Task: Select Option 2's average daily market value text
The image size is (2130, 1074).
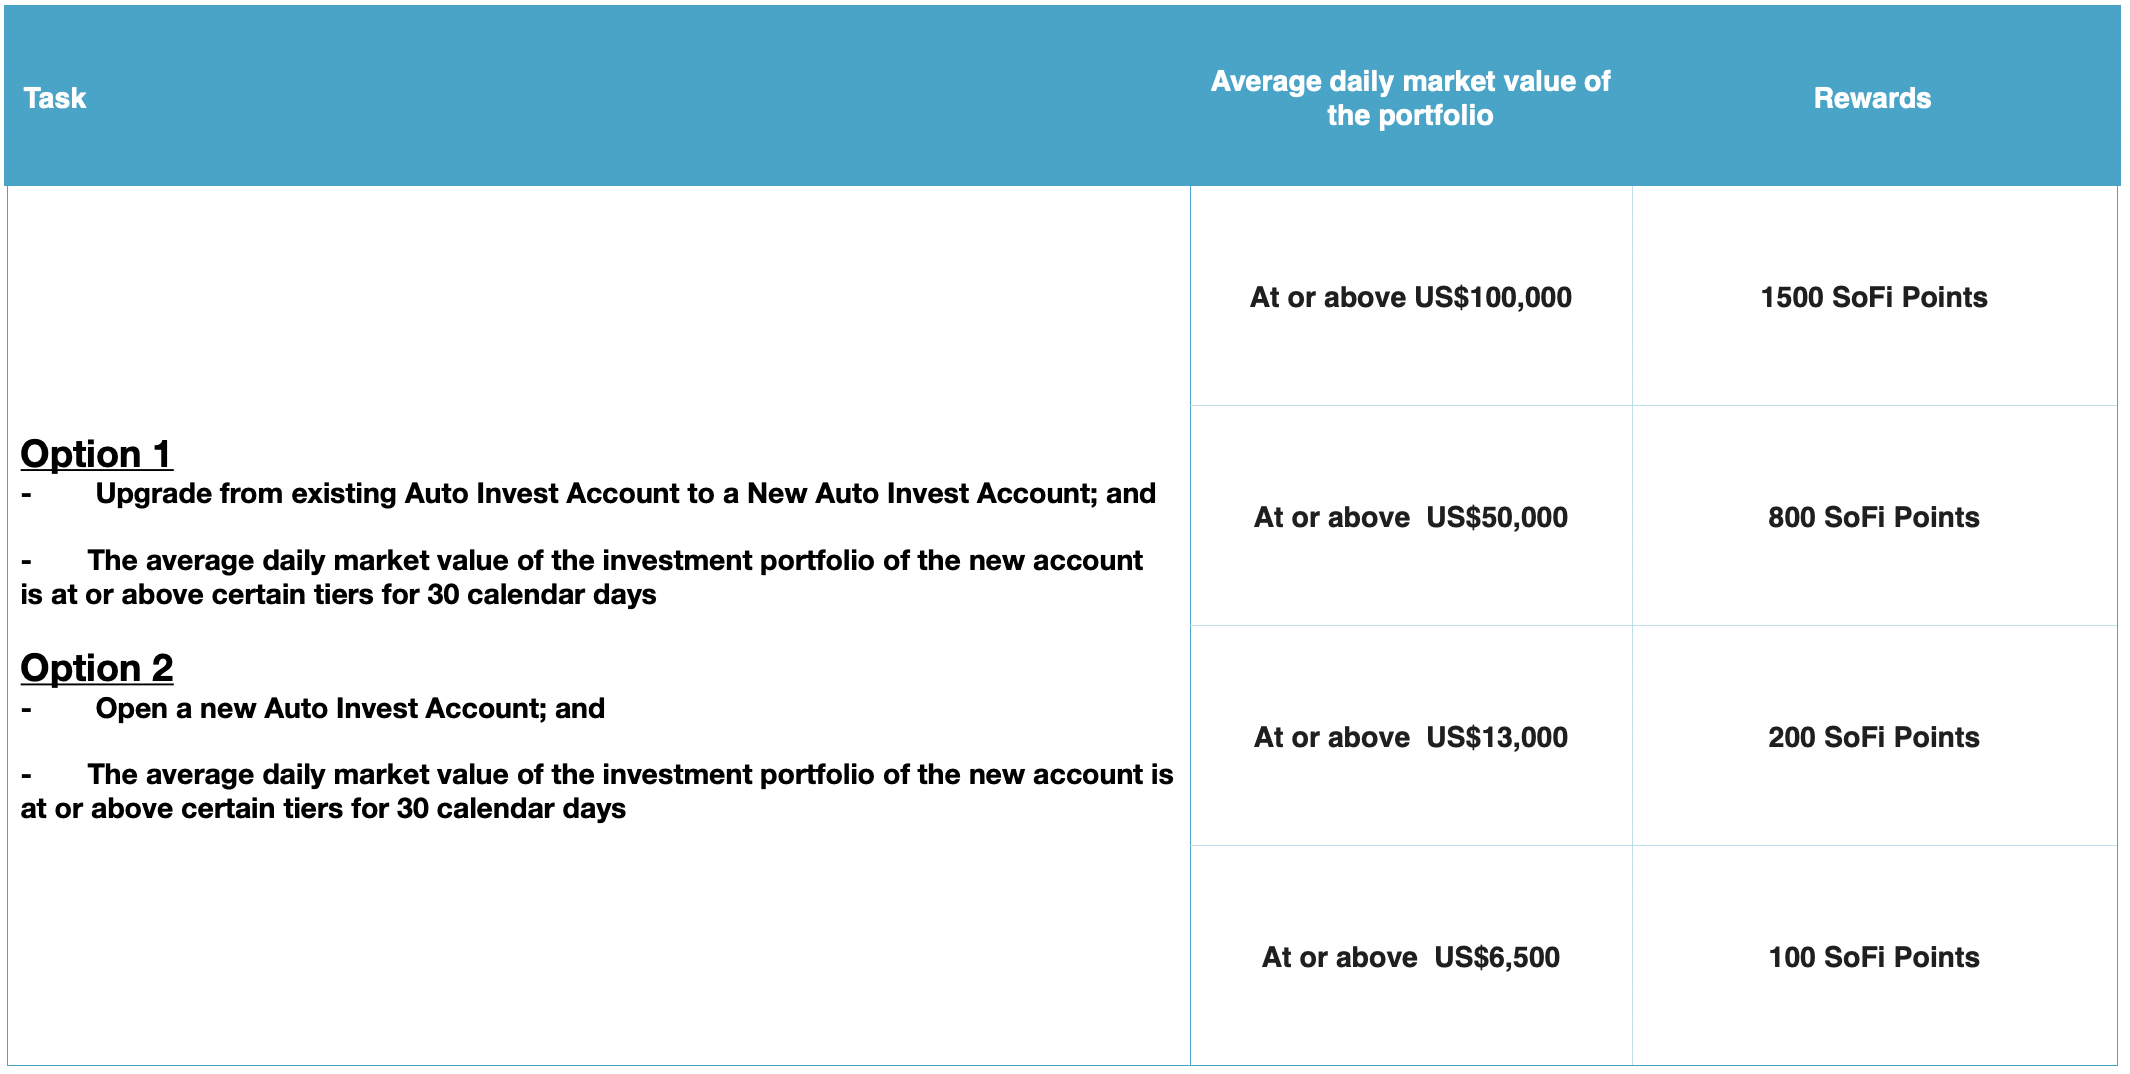Action: pos(596,791)
